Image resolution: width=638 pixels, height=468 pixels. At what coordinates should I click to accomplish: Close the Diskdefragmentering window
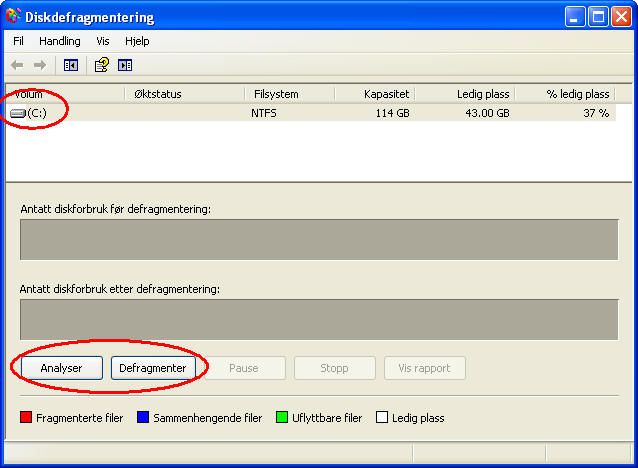622,17
